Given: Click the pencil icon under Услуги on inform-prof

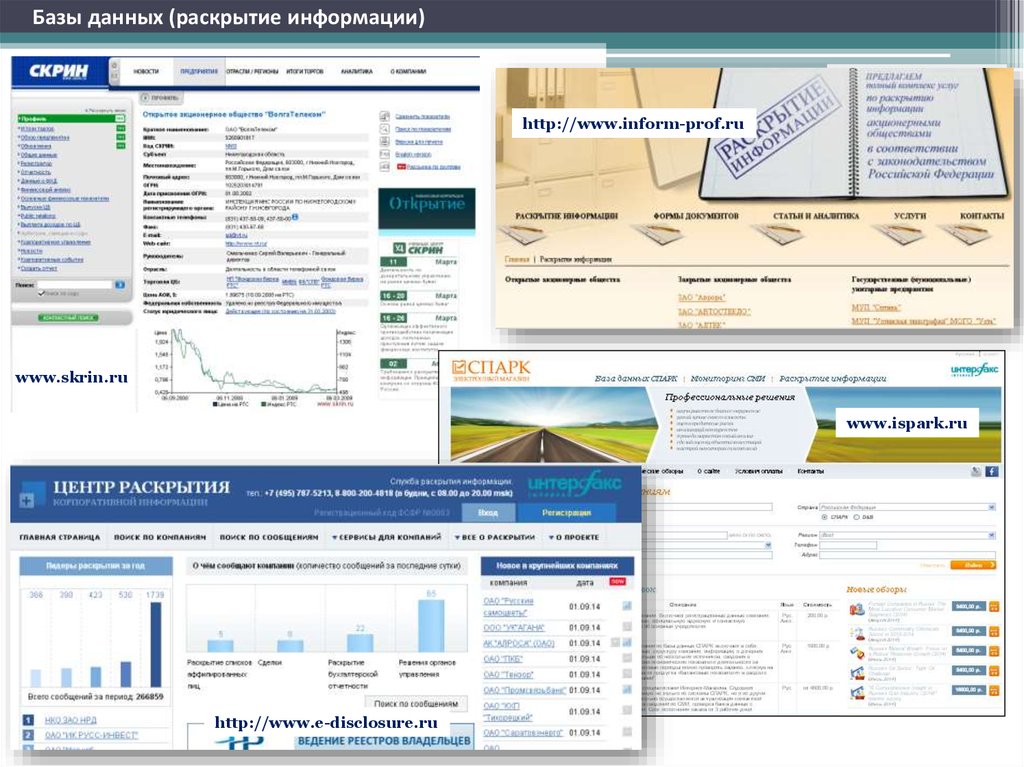Looking at the screenshot, I should pos(898,235).
